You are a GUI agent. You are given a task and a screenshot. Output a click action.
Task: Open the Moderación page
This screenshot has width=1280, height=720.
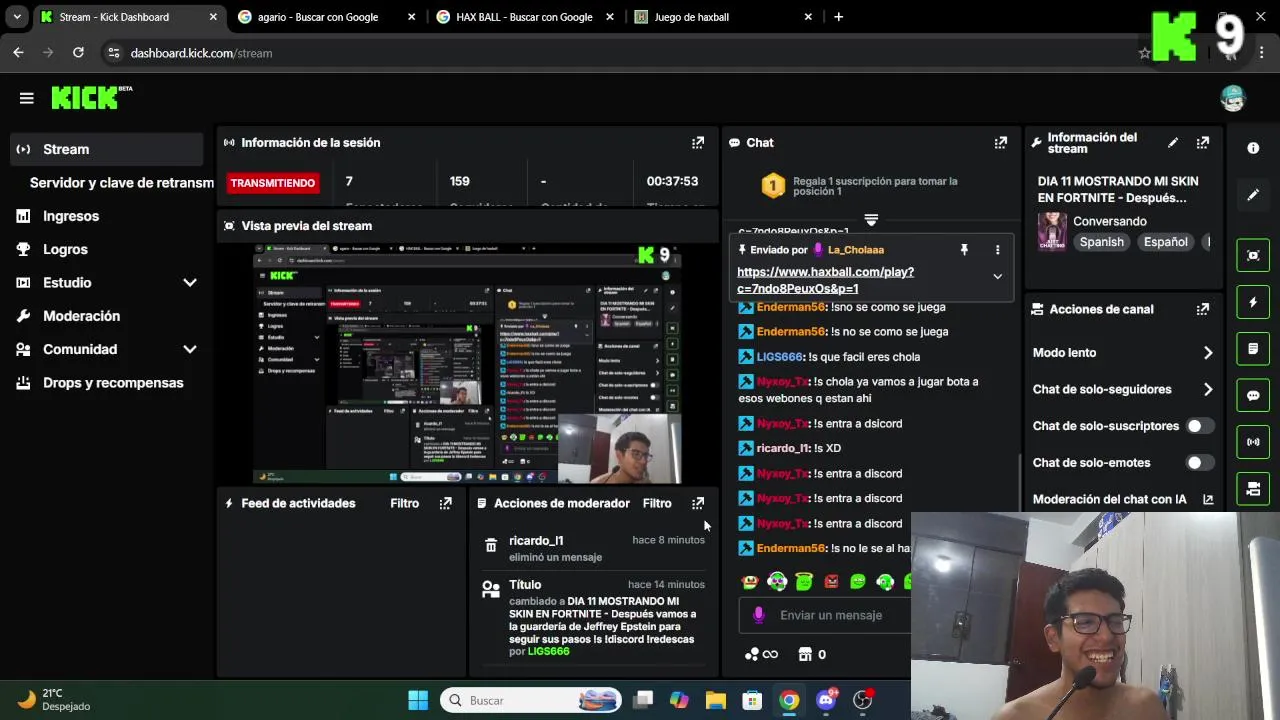(x=81, y=316)
